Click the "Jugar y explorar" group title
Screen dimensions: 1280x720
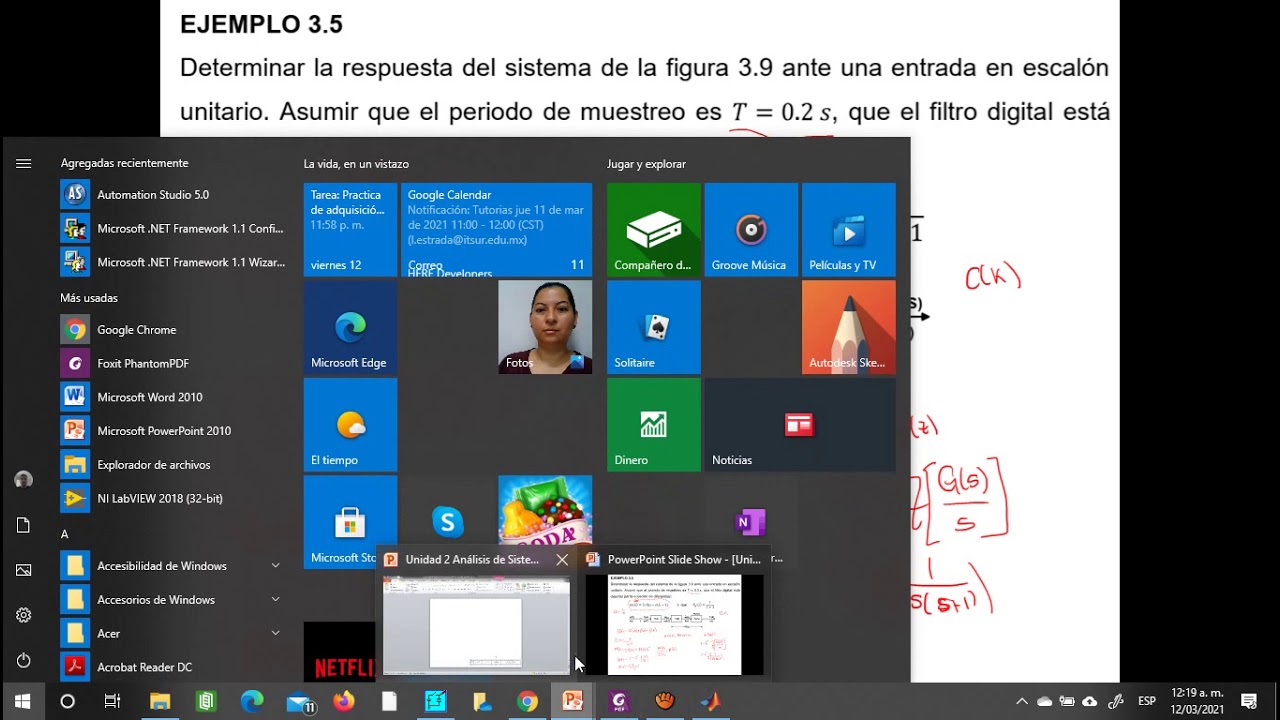pos(646,164)
